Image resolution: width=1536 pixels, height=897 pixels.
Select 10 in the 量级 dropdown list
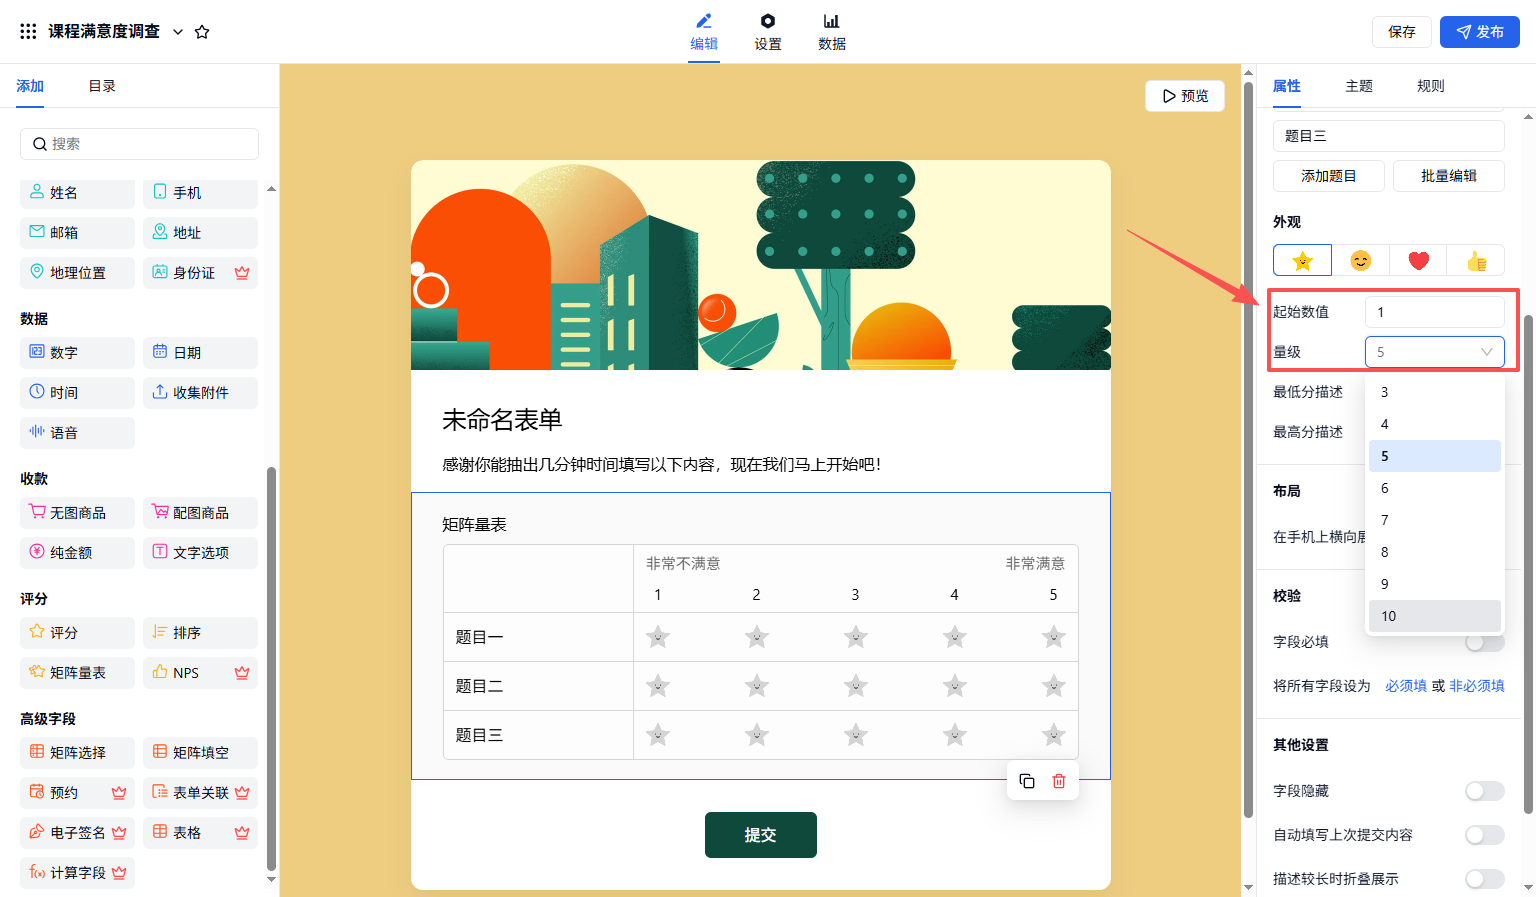1434,616
